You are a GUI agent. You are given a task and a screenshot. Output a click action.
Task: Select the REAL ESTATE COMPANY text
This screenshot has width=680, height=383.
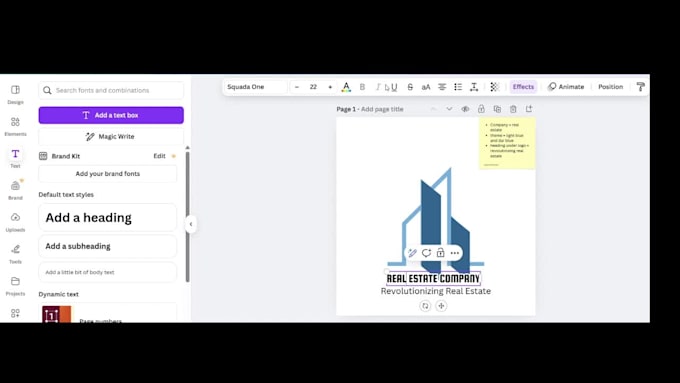point(433,278)
